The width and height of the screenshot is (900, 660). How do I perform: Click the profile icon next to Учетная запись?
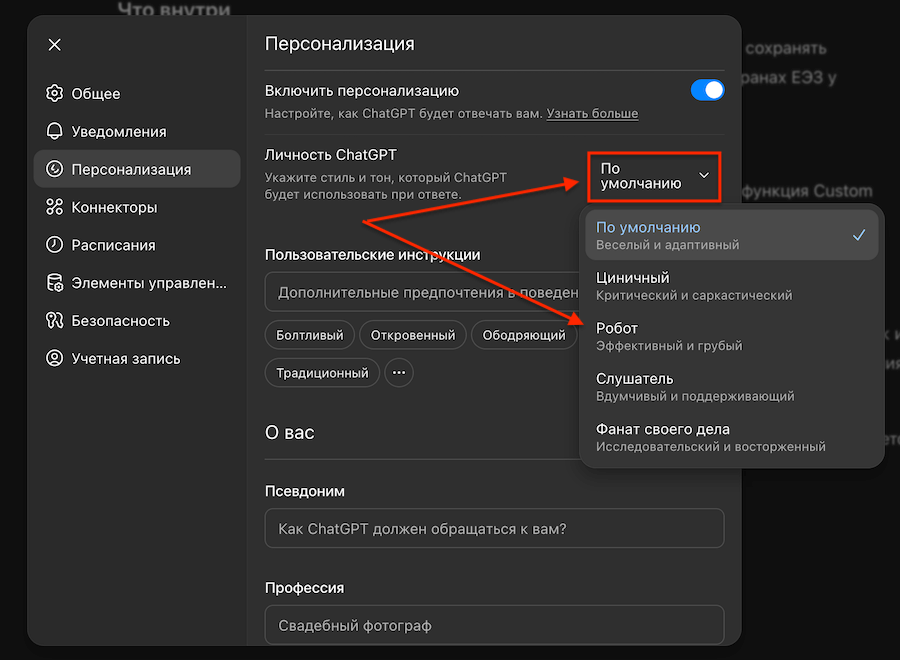(55, 358)
